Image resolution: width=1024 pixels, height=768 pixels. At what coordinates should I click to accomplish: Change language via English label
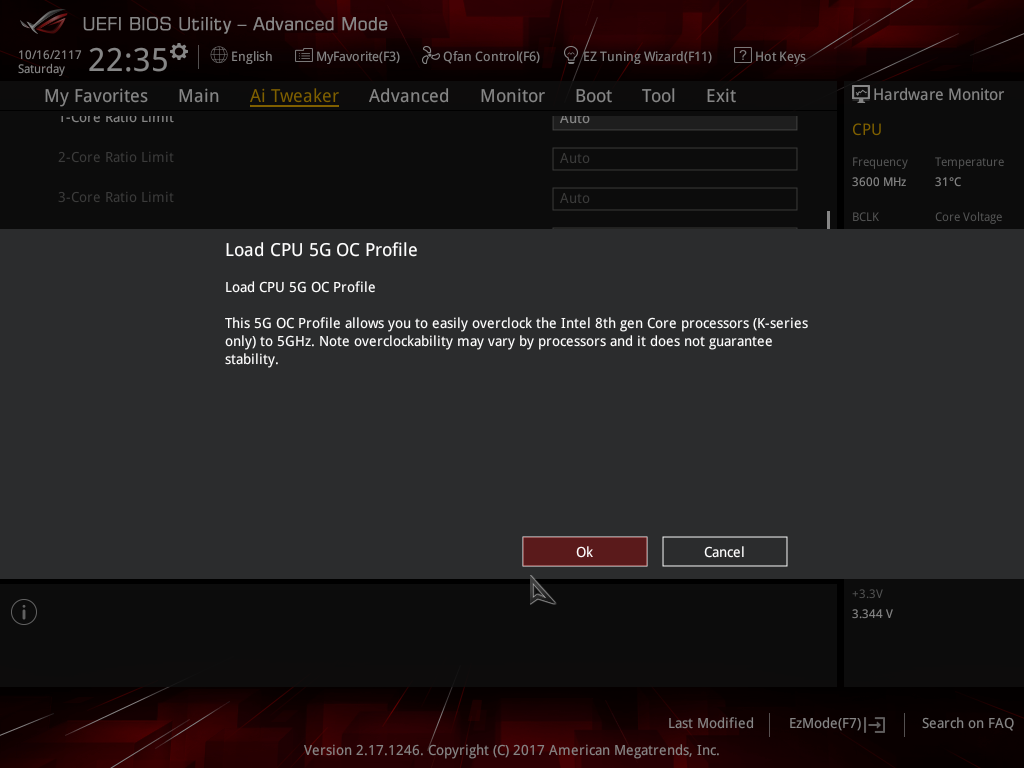click(251, 56)
